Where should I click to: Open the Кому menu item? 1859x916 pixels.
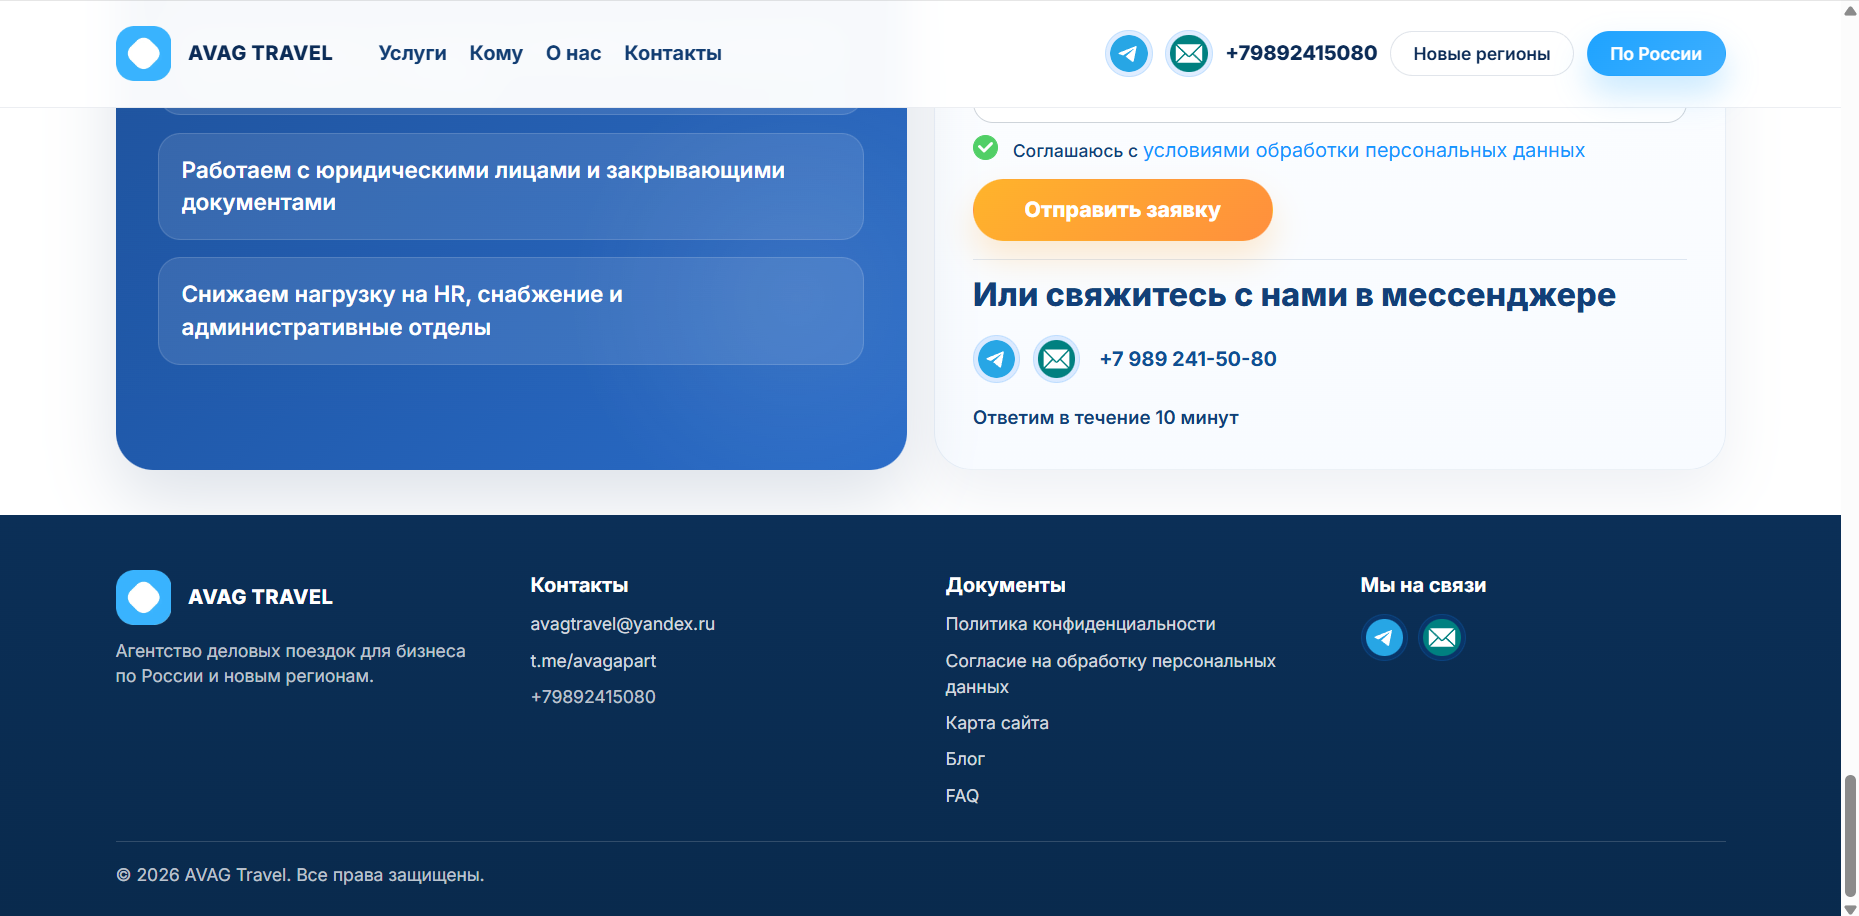point(496,53)
